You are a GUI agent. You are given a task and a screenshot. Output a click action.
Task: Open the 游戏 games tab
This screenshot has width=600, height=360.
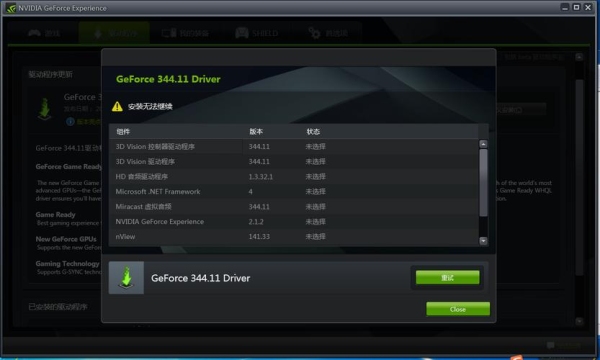click(x=44, y=33)
